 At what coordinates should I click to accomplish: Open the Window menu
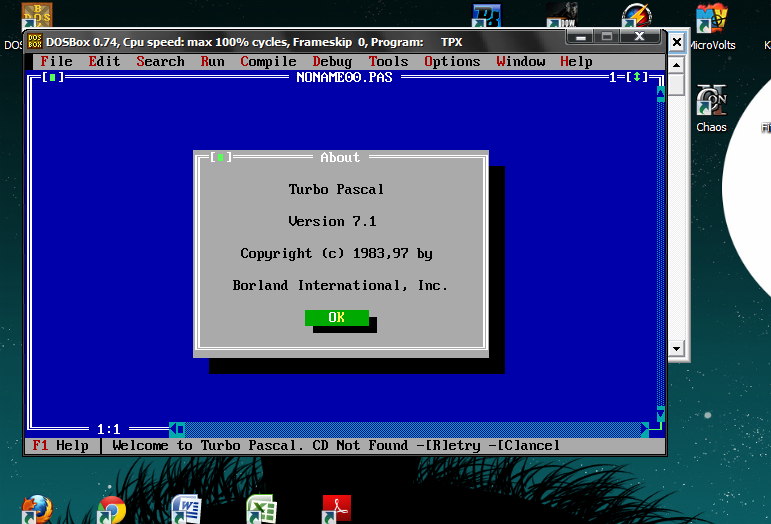tap(521, 61)
